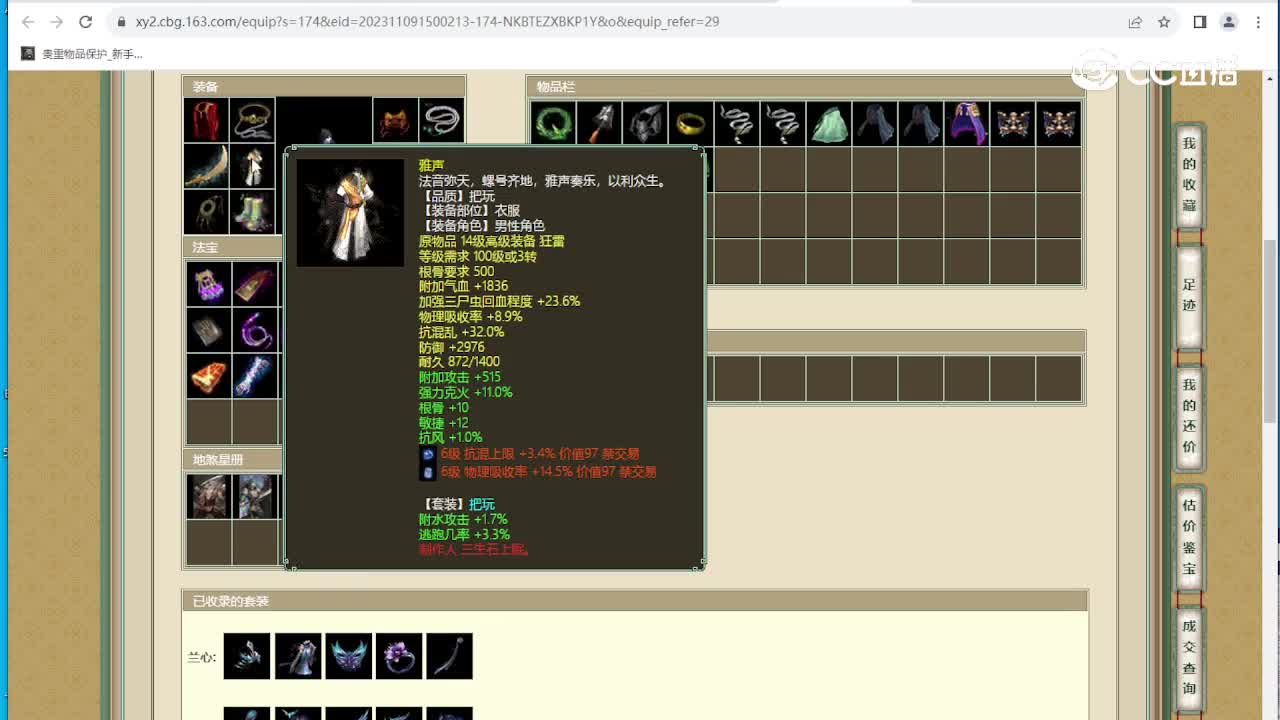Open 我的还价 sidebar button
This screenshot has width=1280, height=720.
tap(1189, 416)
